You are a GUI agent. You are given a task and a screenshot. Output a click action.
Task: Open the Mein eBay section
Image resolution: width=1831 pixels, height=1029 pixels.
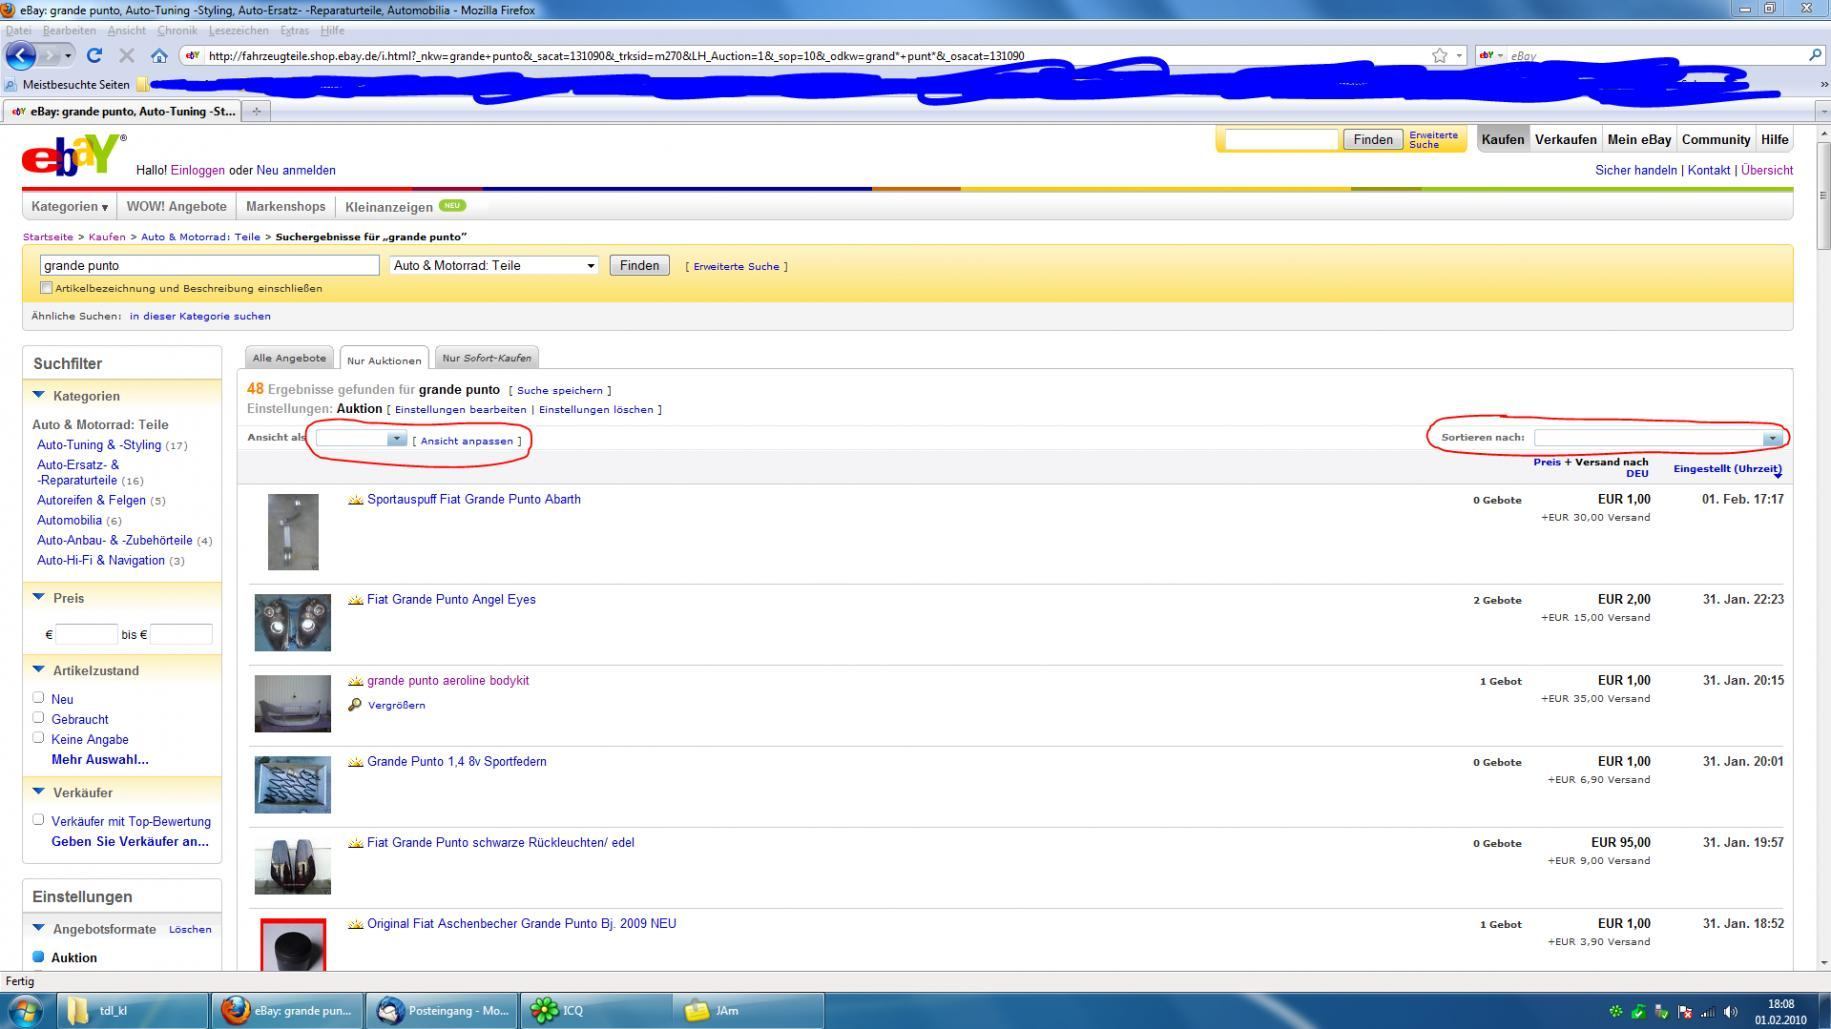point(1639,139)
